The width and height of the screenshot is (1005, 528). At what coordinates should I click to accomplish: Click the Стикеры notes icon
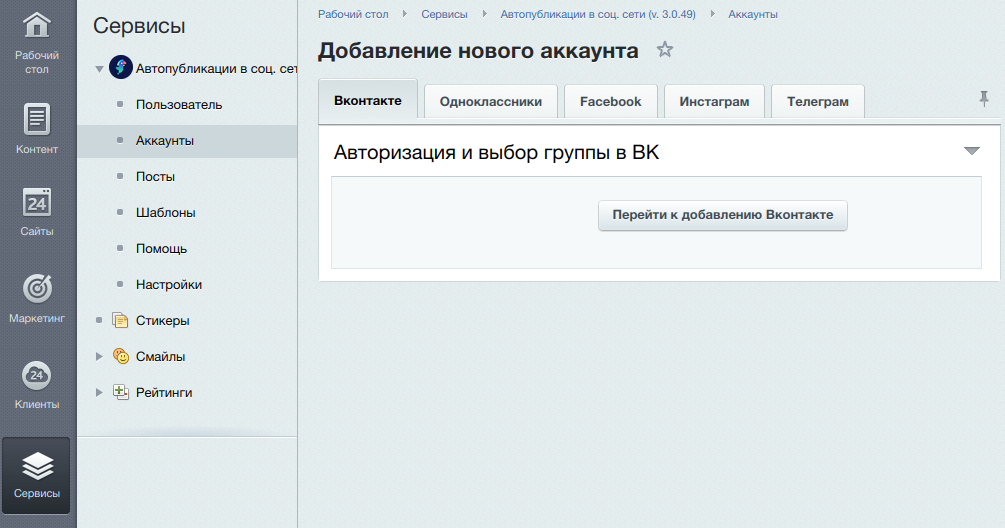pos(120,320)
